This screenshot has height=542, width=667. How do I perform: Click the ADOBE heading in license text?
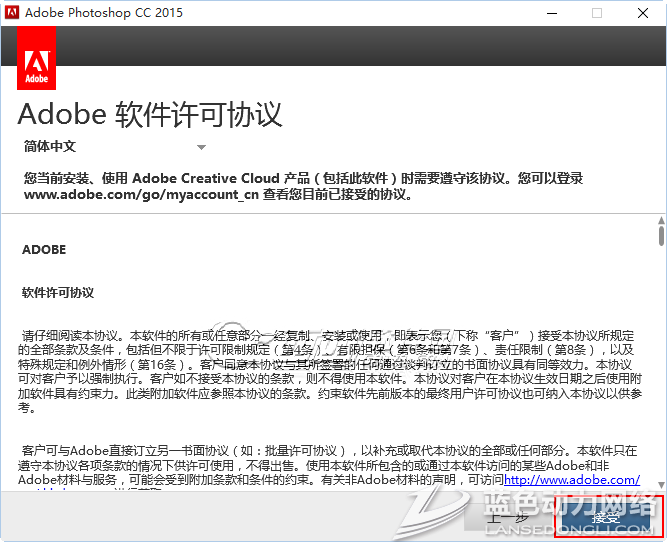[x=44, y=250]
